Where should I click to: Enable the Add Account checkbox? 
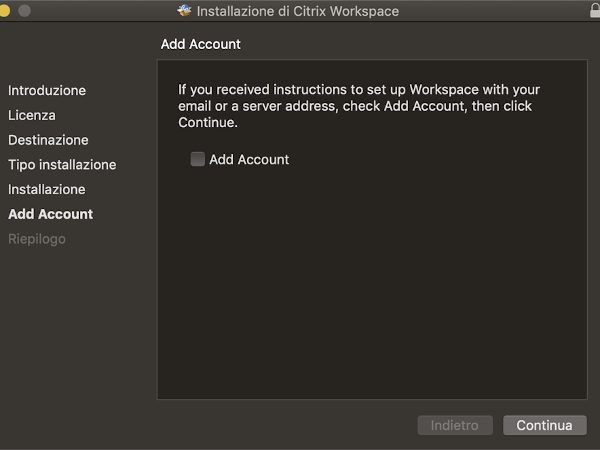tap(198, 159)
